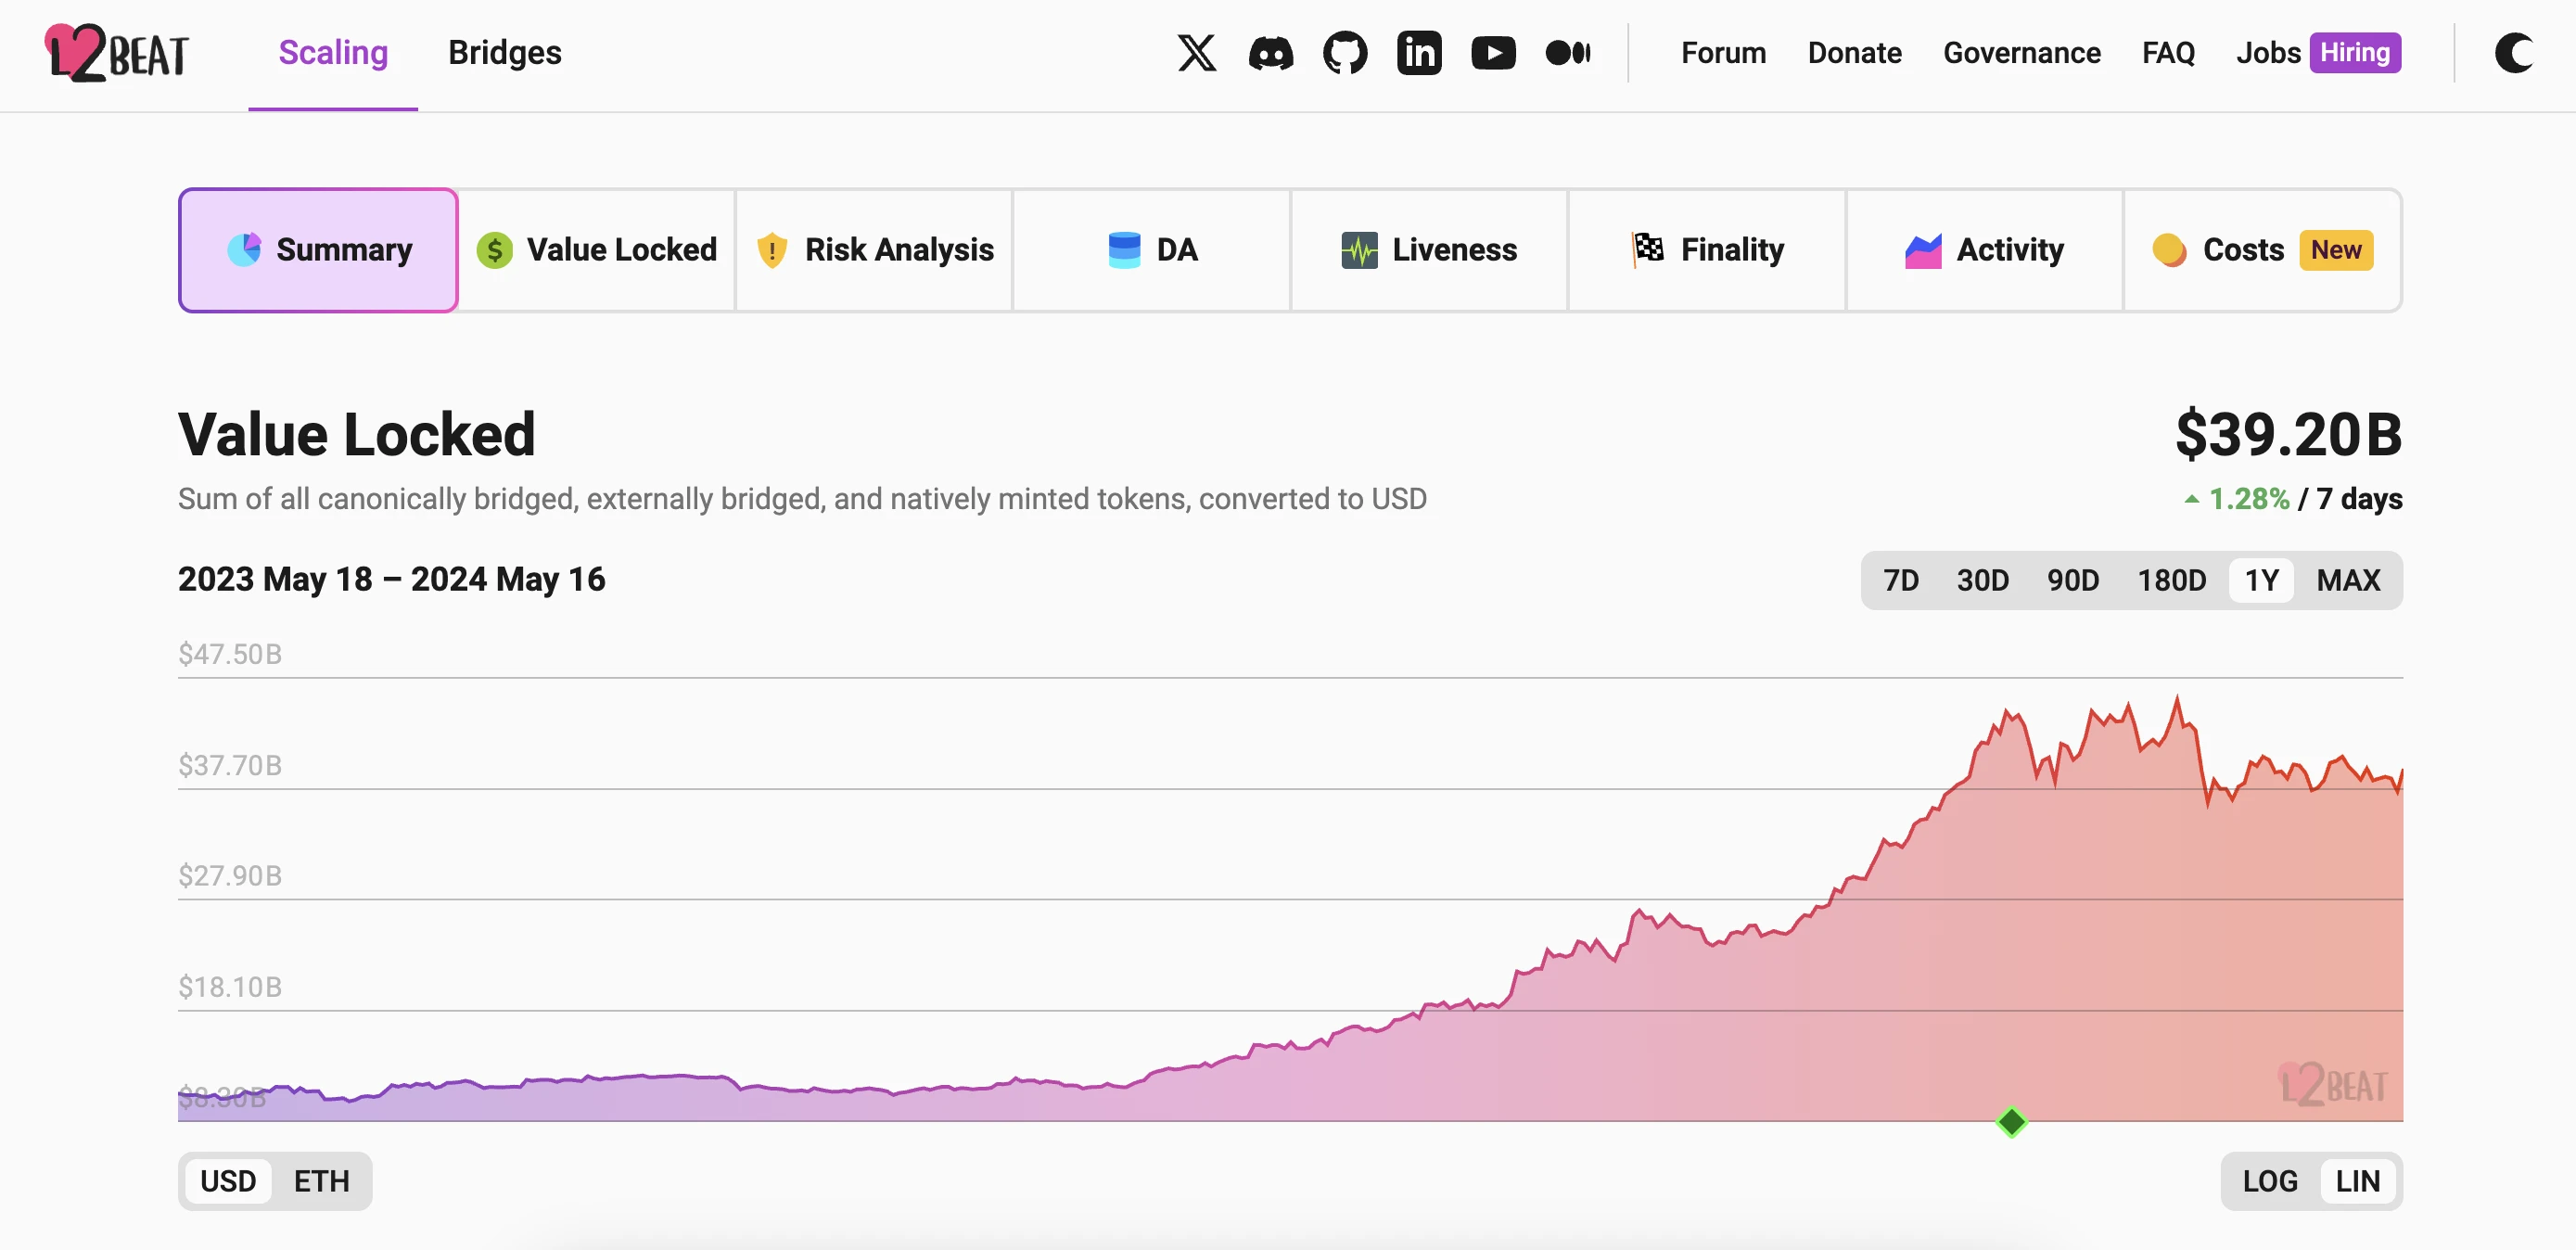Open the Discord icon link
This screenshot has height=1250, width=2576.
[x=1270, y=53]
